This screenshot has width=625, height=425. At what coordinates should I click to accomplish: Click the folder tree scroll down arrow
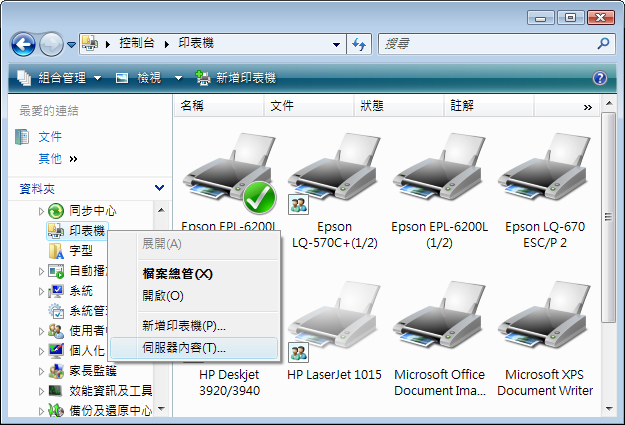point(161,408)
